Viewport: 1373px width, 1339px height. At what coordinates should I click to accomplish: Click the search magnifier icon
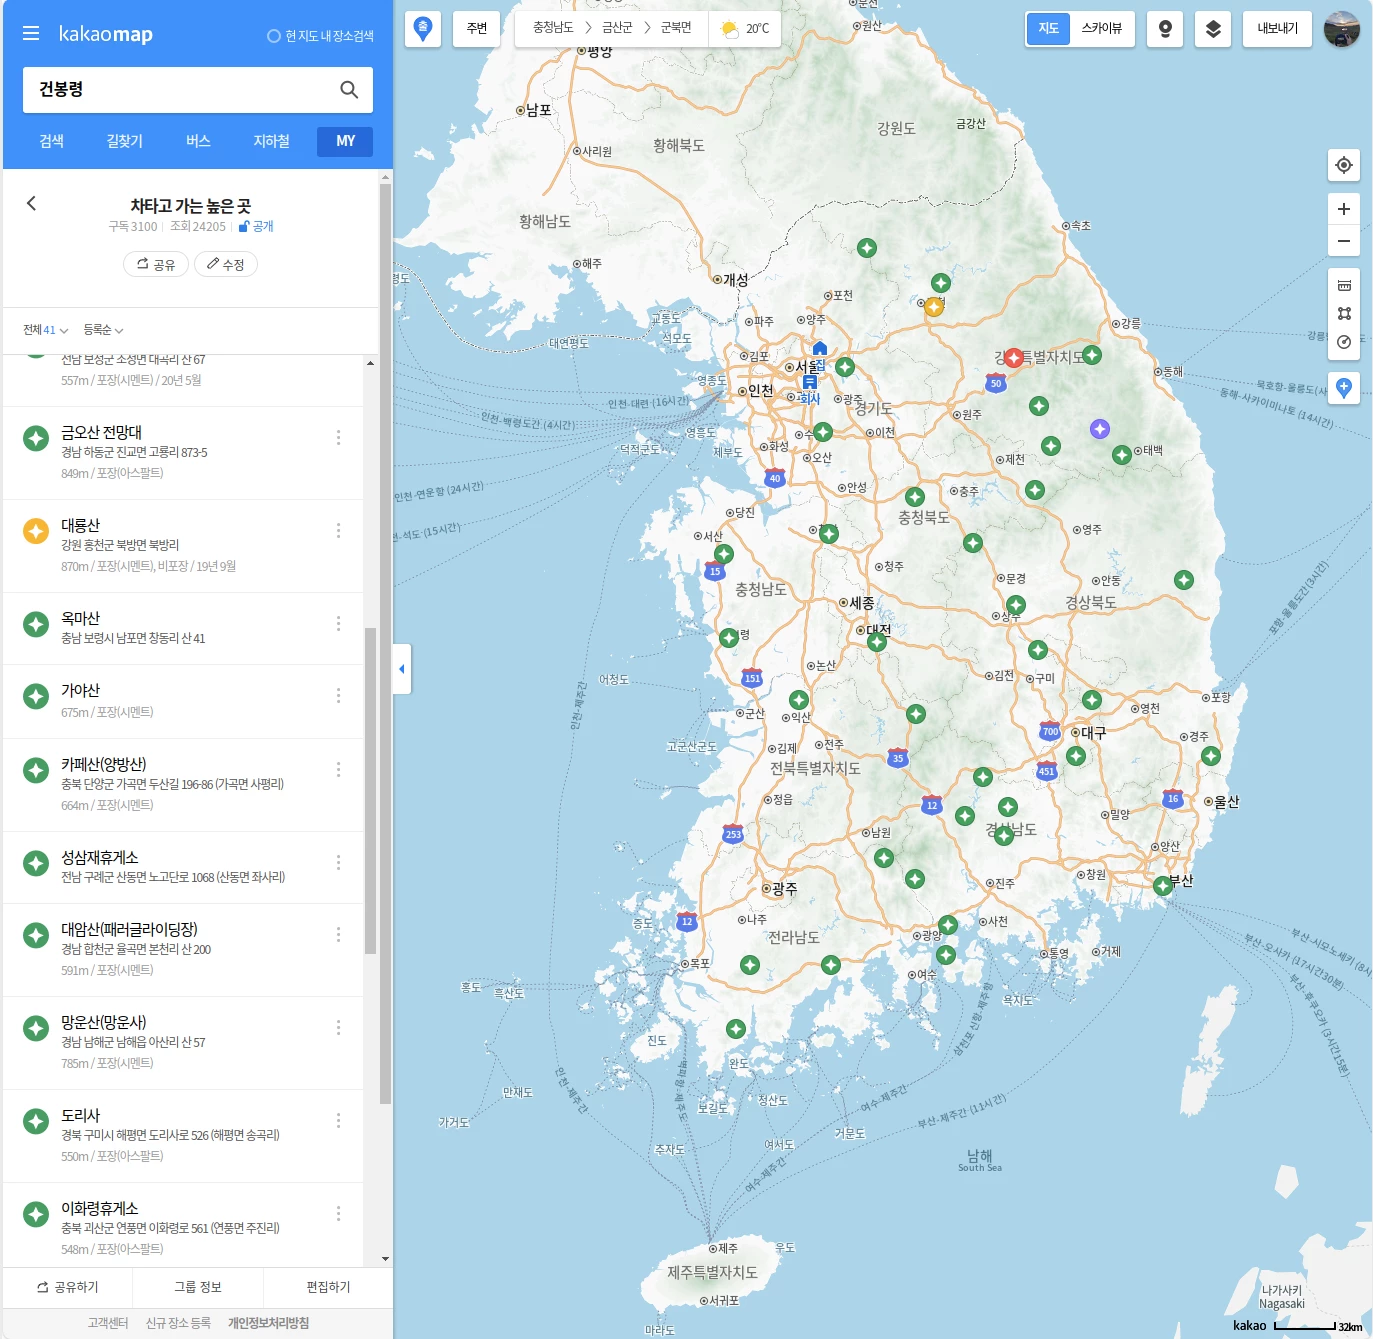(349, 90)
